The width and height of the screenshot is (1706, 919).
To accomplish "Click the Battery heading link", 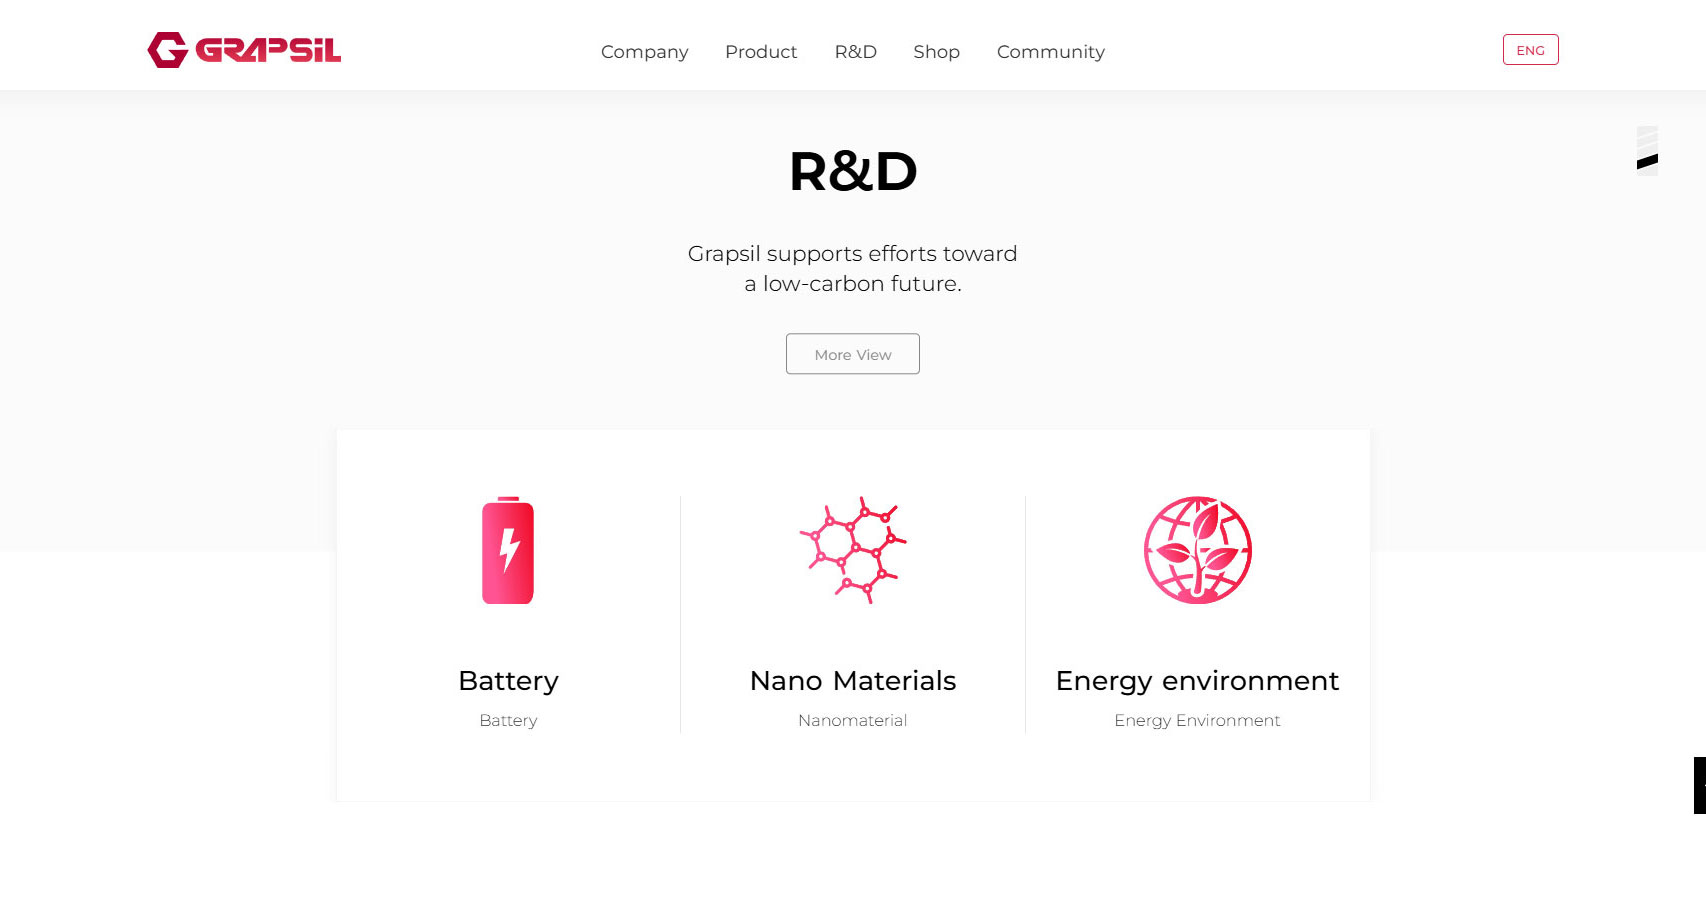I will coord(508,681).
